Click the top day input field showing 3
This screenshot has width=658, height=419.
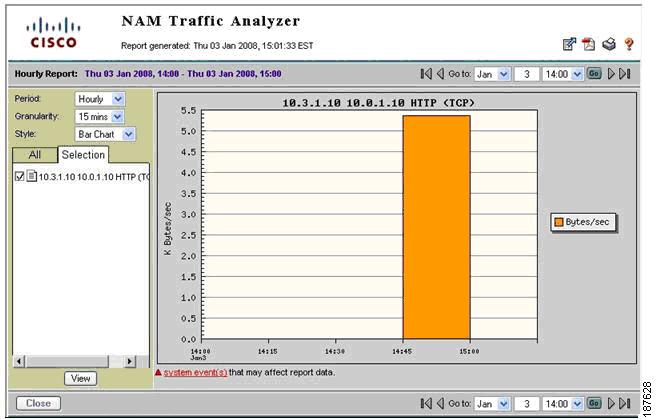coord(526,74)
